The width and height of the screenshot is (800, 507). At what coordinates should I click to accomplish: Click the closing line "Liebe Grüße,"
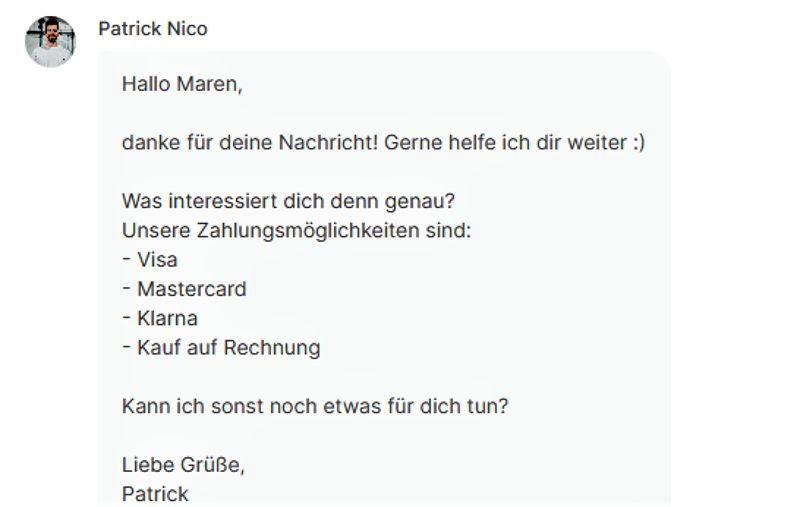[x=183, y=465]
